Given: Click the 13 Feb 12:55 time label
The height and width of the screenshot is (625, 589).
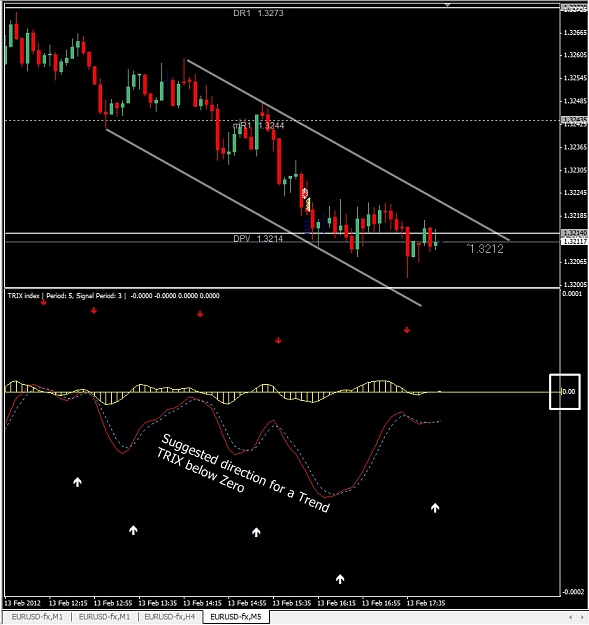Looking at the screenshot, I should (x=113, y=603).
